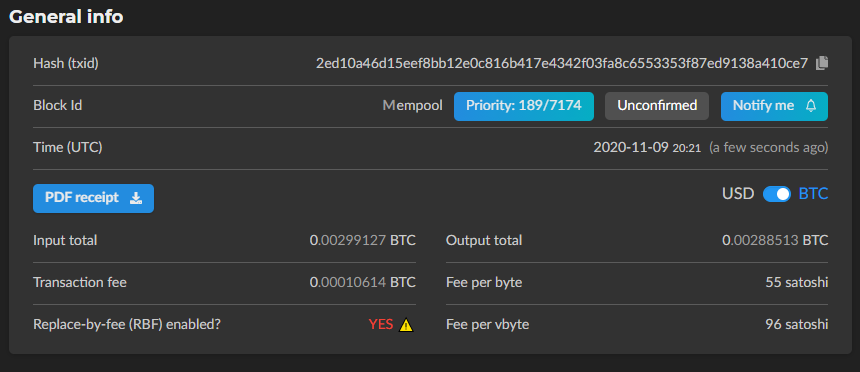Click the bell icon in Notify me

pos(811,106)
